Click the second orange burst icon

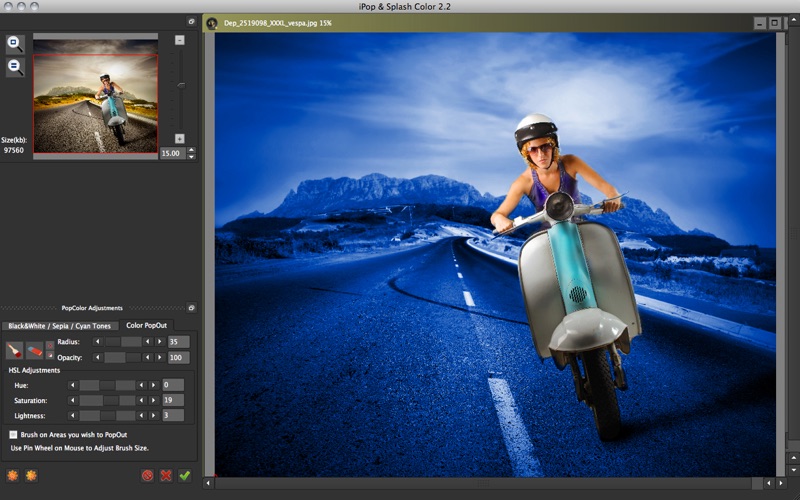click(x=31, y=476)
